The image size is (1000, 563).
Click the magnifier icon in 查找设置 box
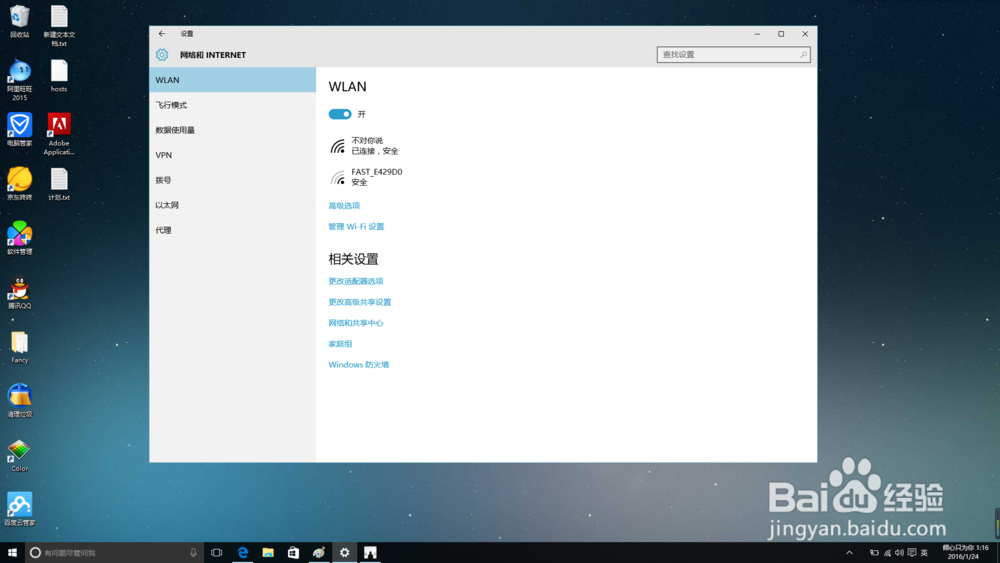[x=804, y=55]
